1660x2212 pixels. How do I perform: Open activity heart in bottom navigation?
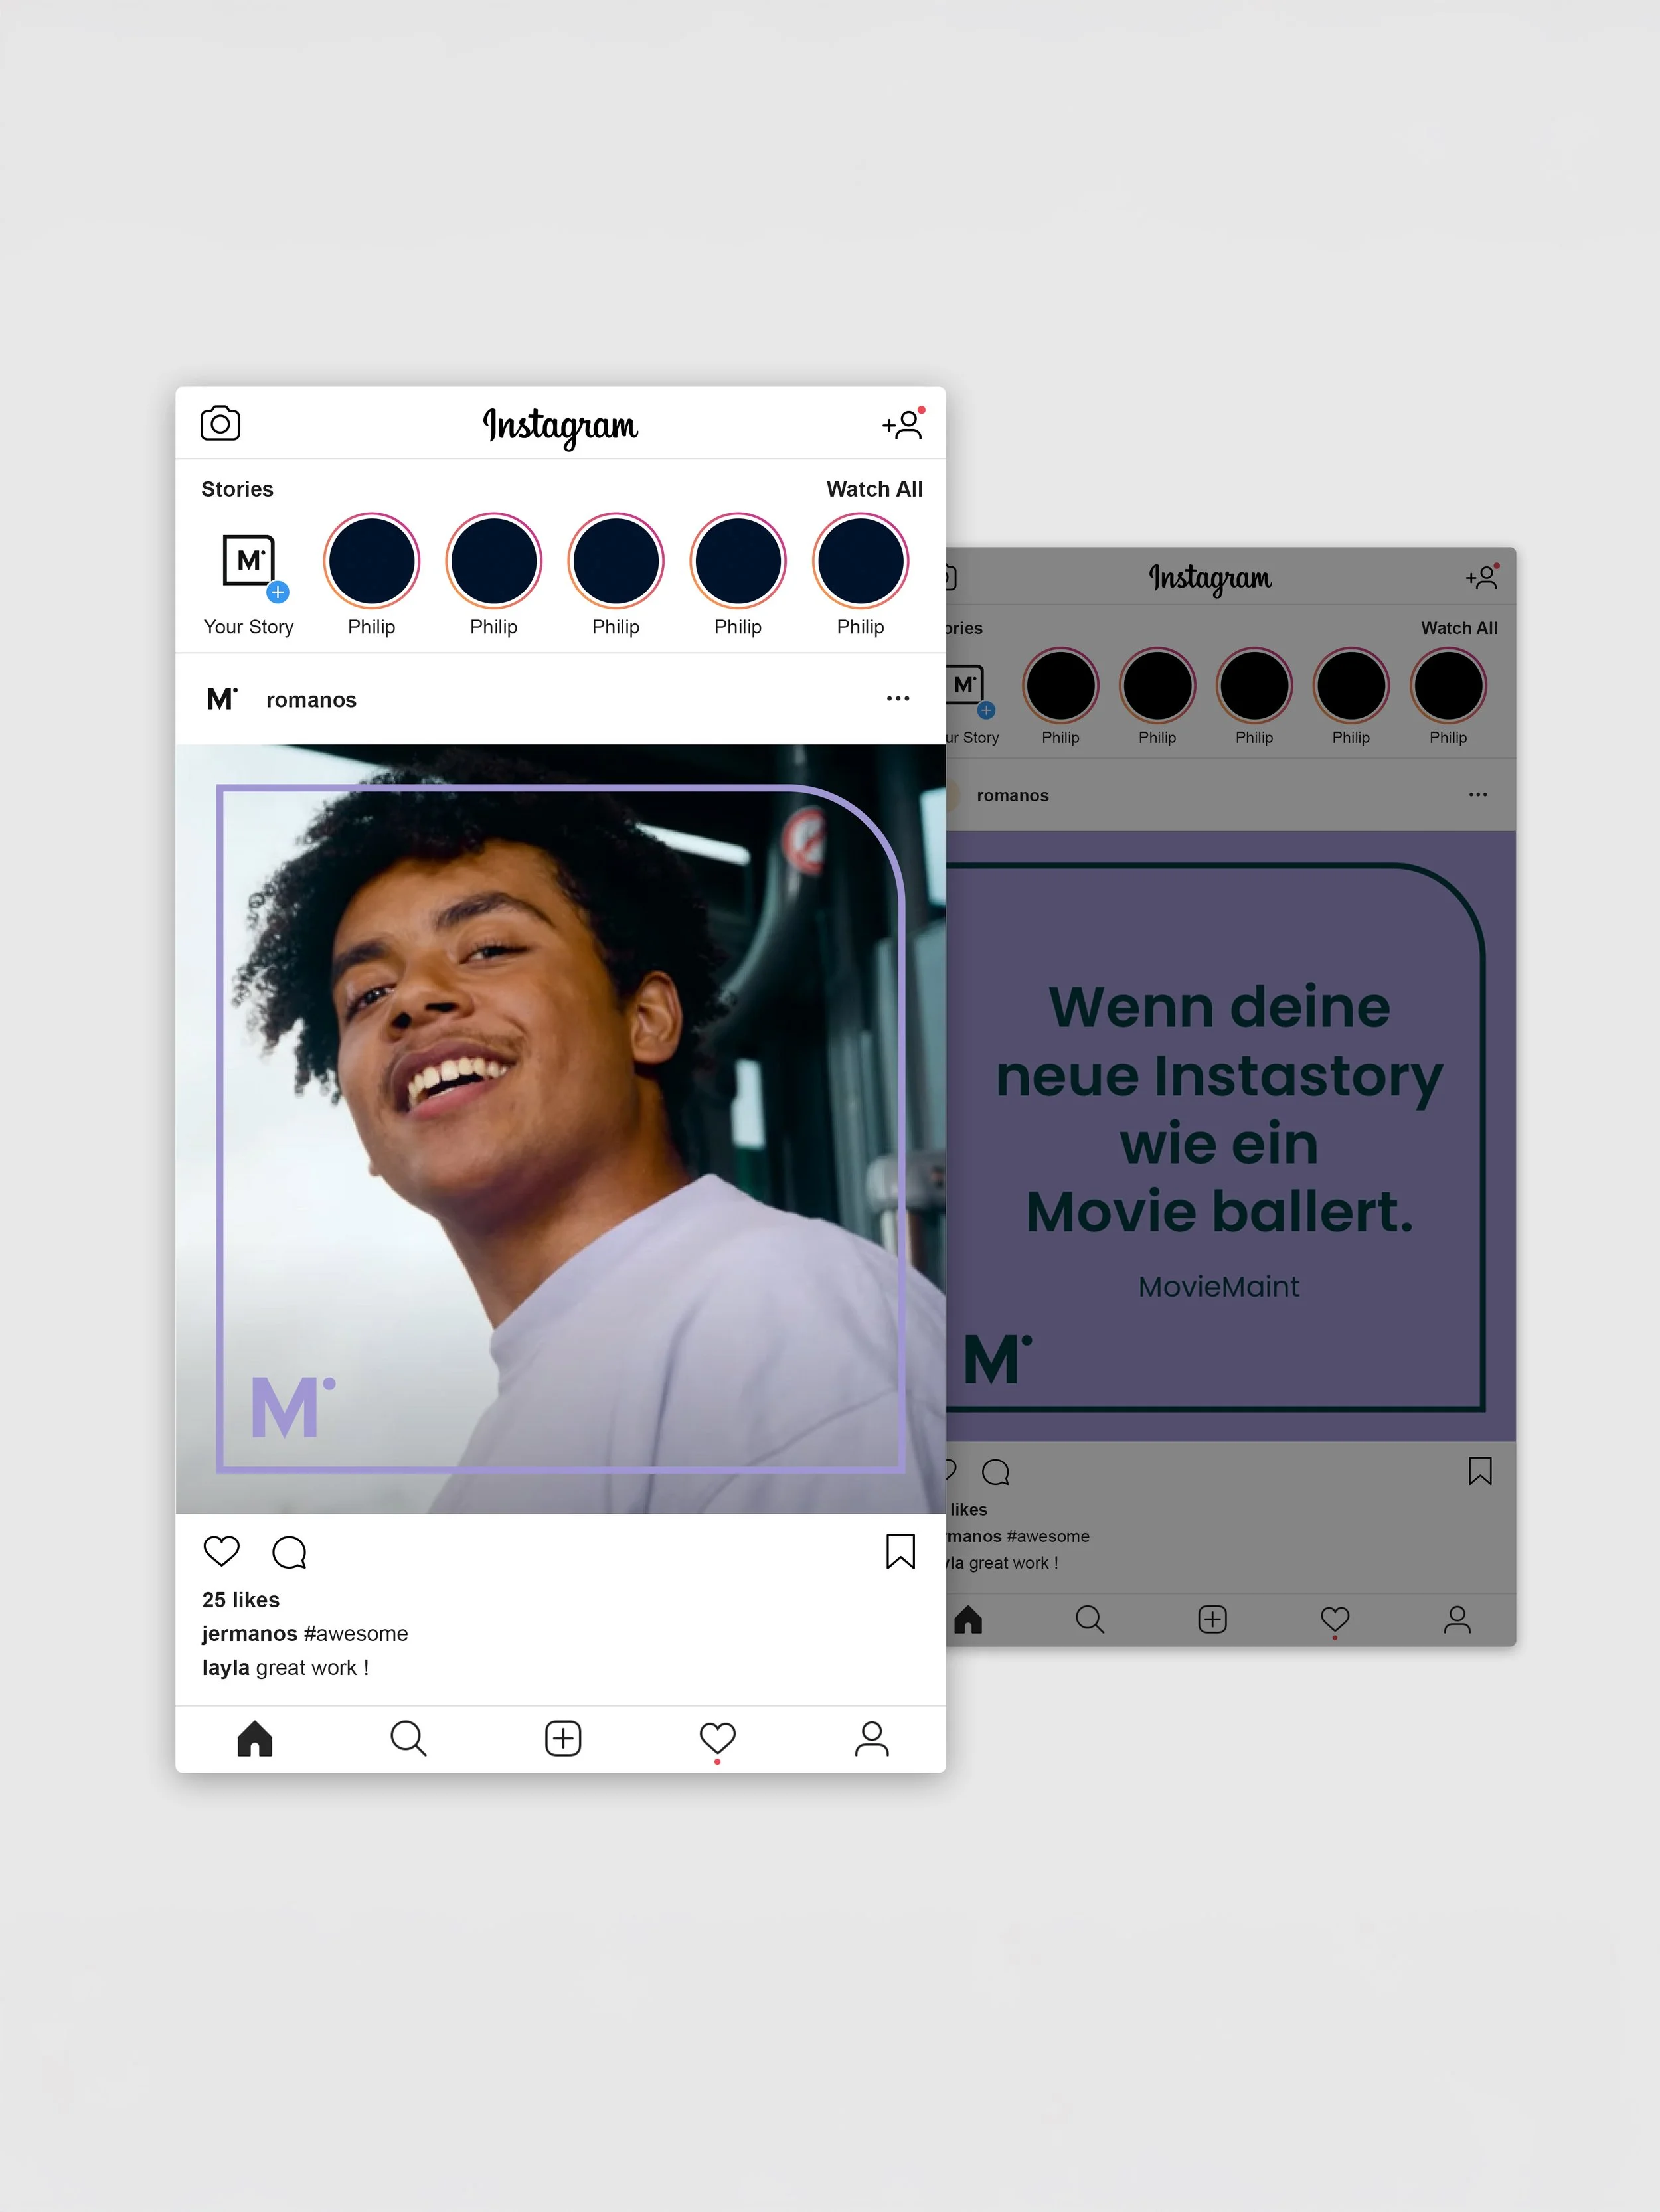click(x=717, y=1738)
